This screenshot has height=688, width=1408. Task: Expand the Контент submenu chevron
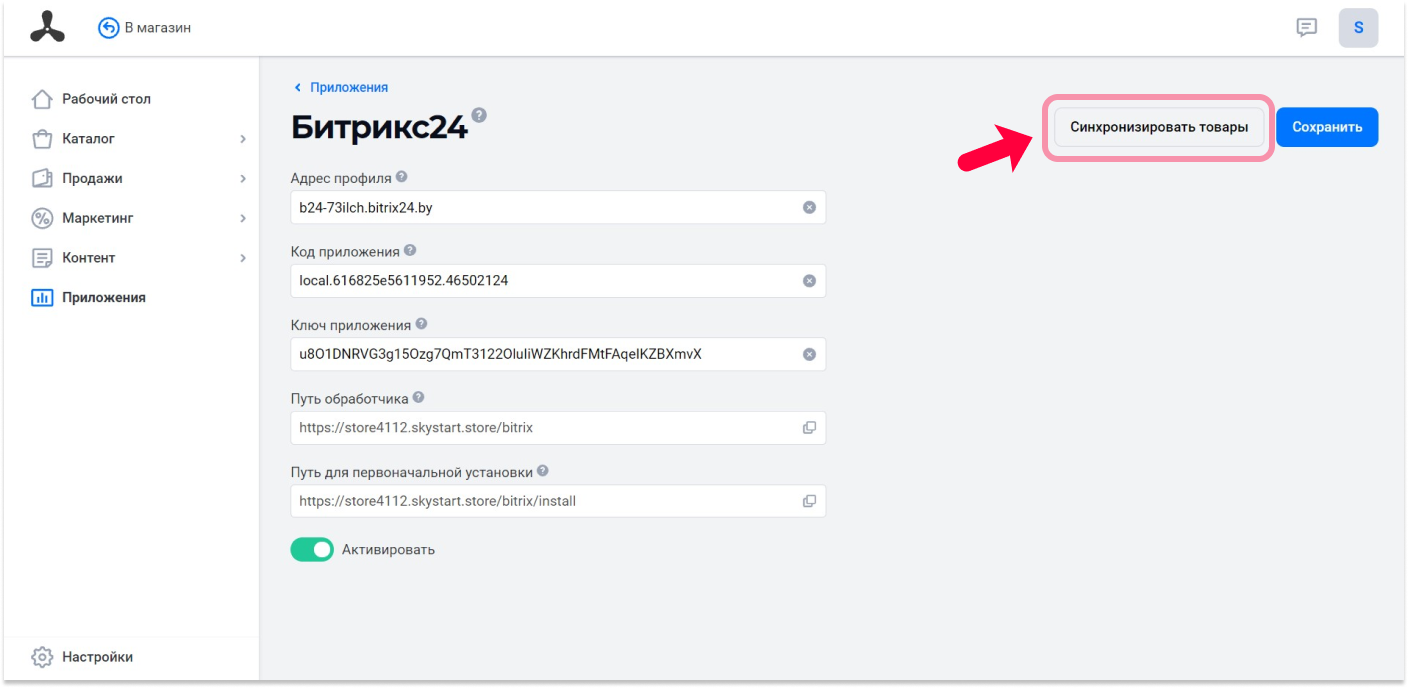click(x=243, y=258)
